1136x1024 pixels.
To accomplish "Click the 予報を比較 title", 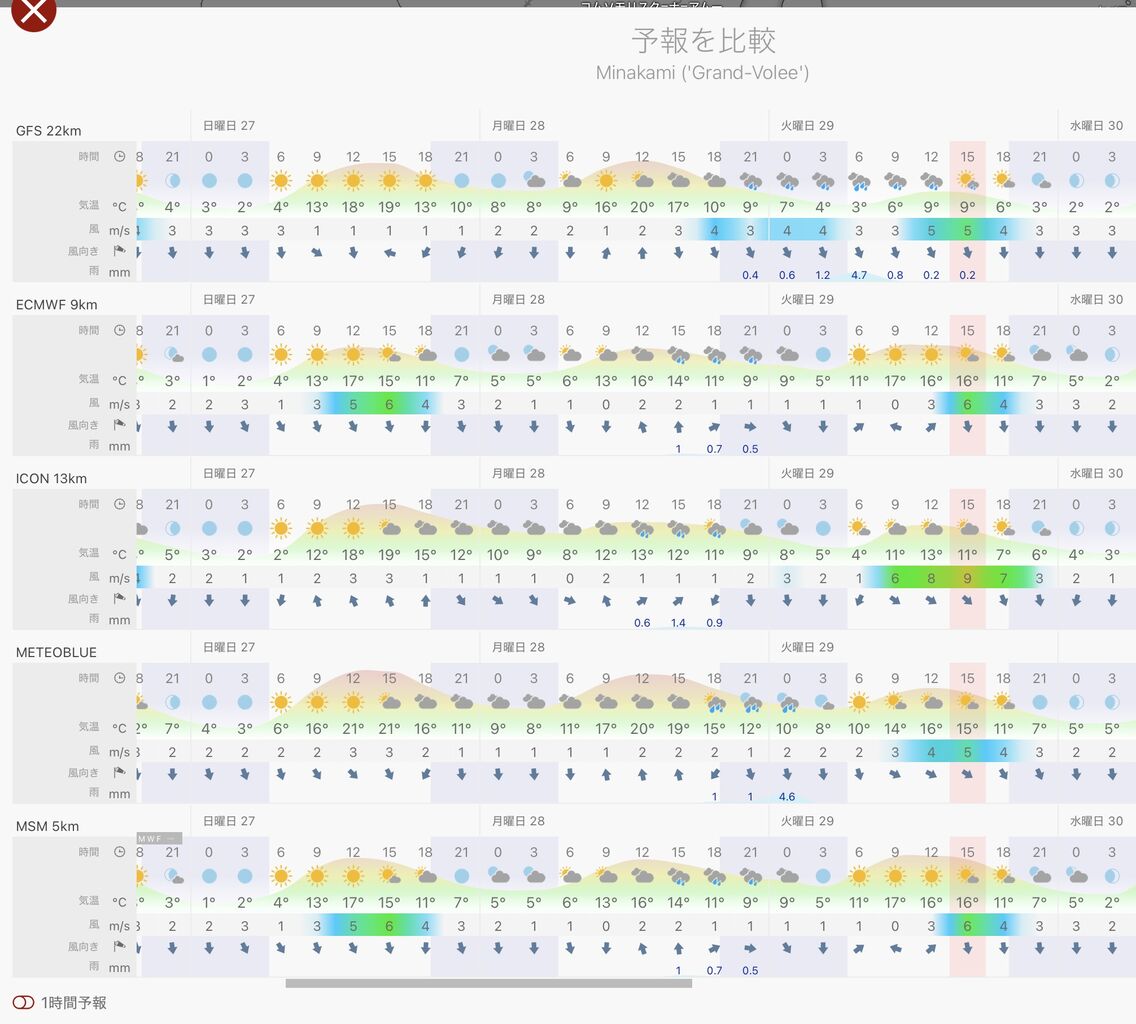I will click(x=703, y=41).
